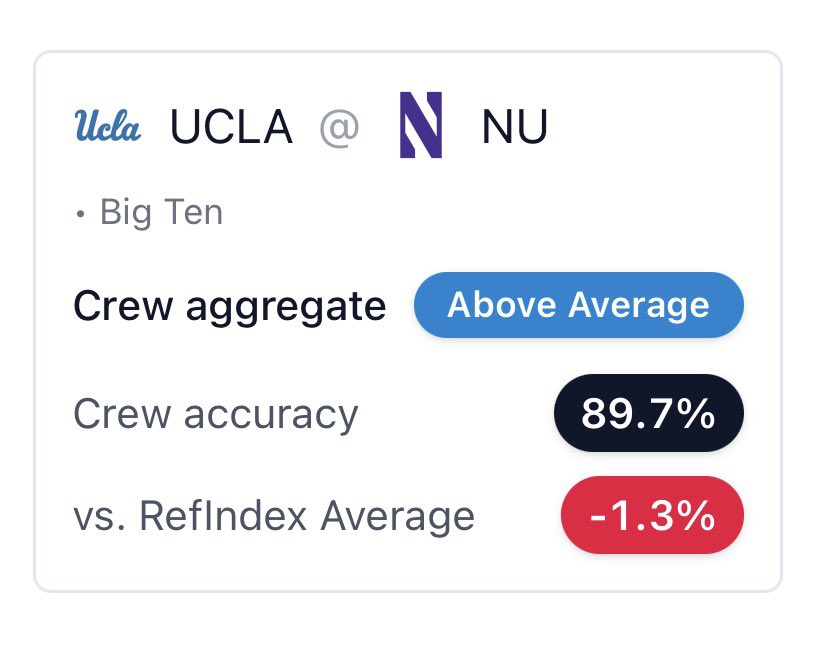Viewport: 824px width, 665px height.
Task: Click the red -1.3% pill
Action: pyautogui.click(x=652, y=515)
